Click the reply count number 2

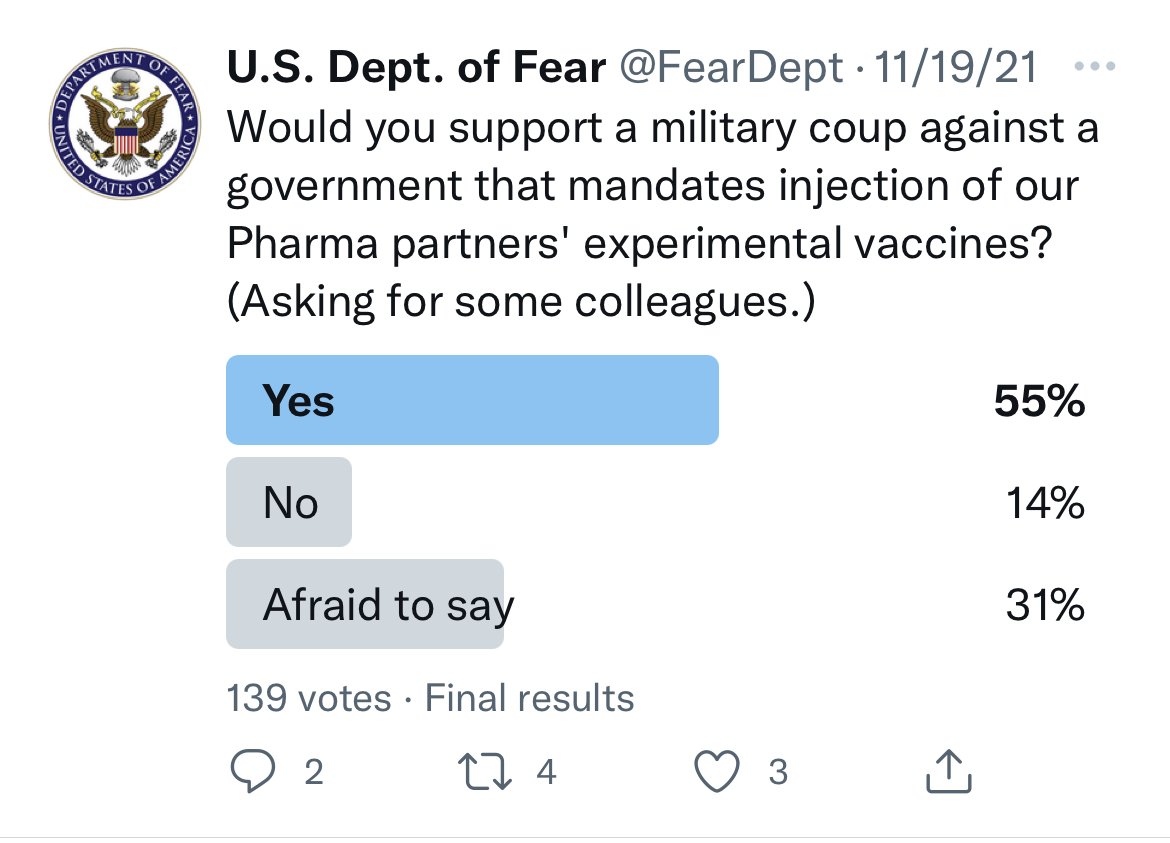(313, 772)
